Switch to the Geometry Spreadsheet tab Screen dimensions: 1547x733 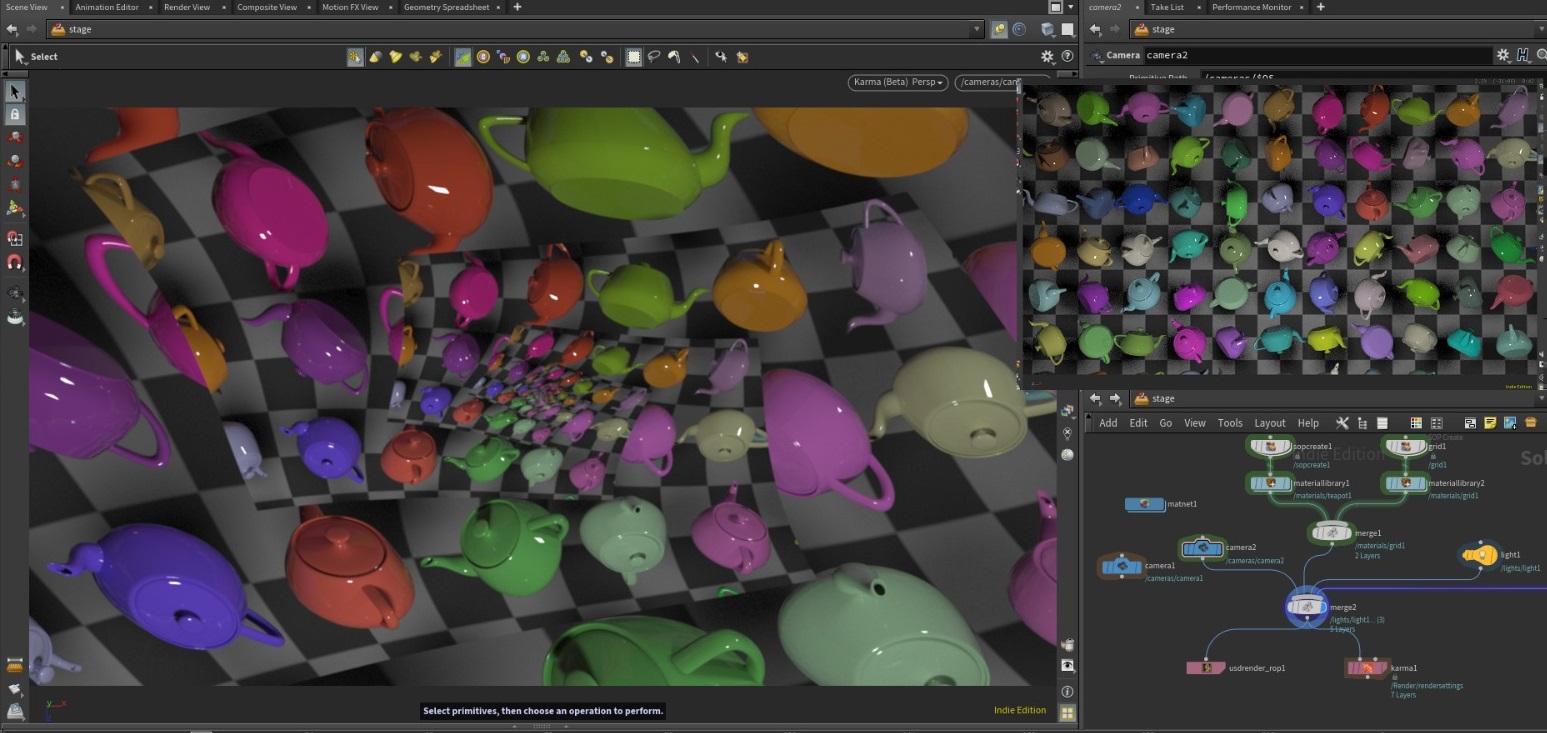point(449,7)
